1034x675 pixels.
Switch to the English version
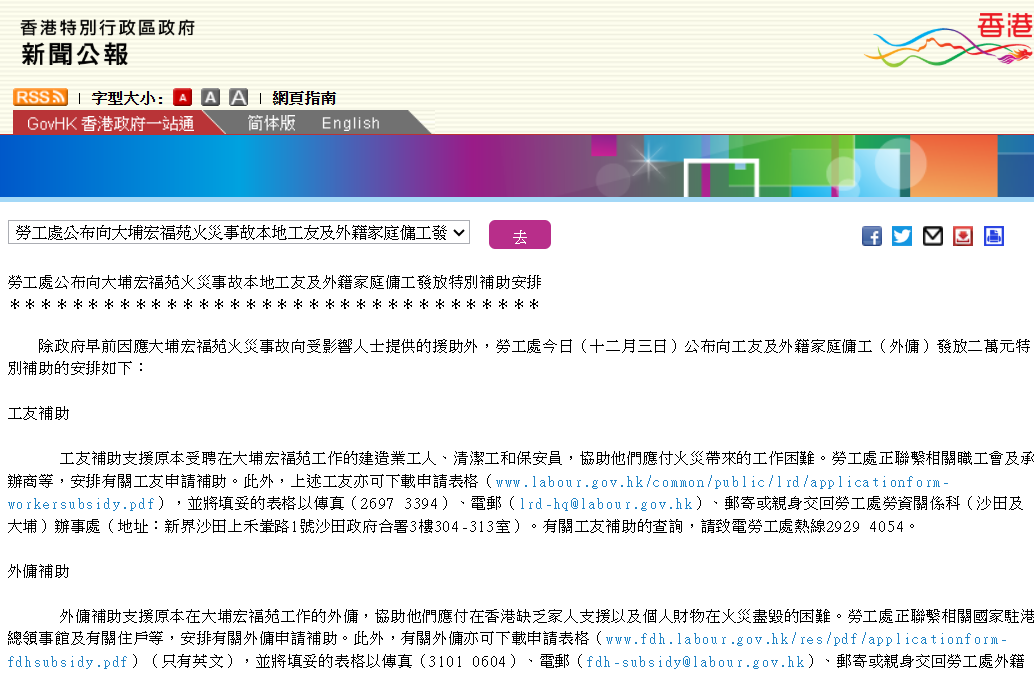(350, 123)
